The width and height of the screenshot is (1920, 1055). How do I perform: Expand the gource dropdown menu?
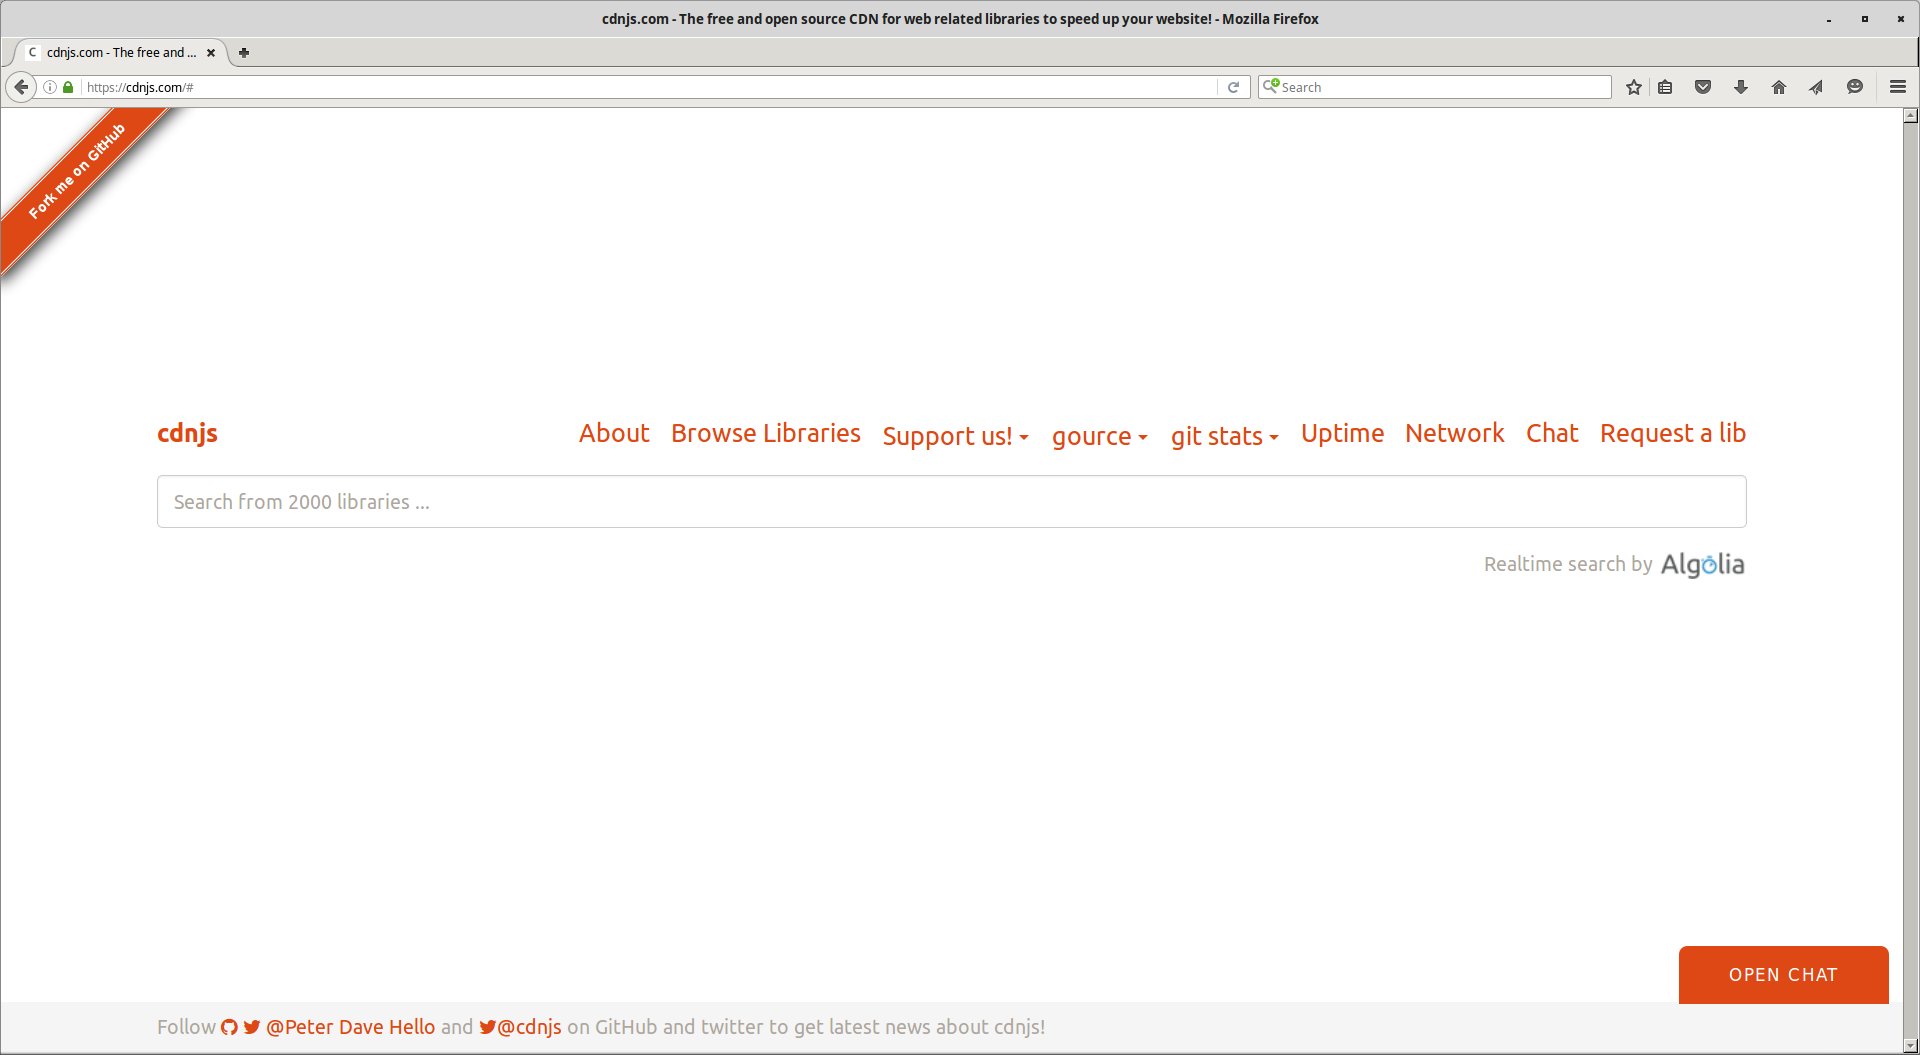1100,436
